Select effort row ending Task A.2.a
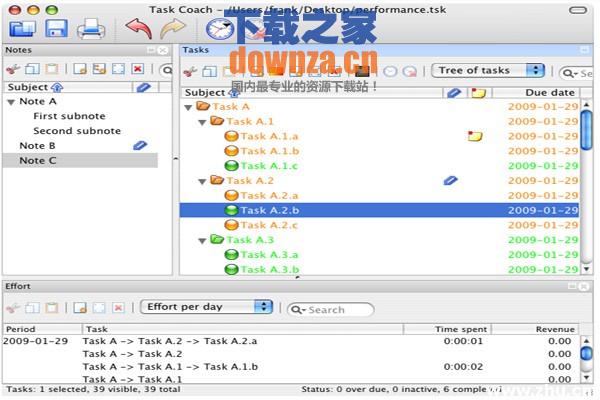Screen dimensions: 600x400 [291, 341]
